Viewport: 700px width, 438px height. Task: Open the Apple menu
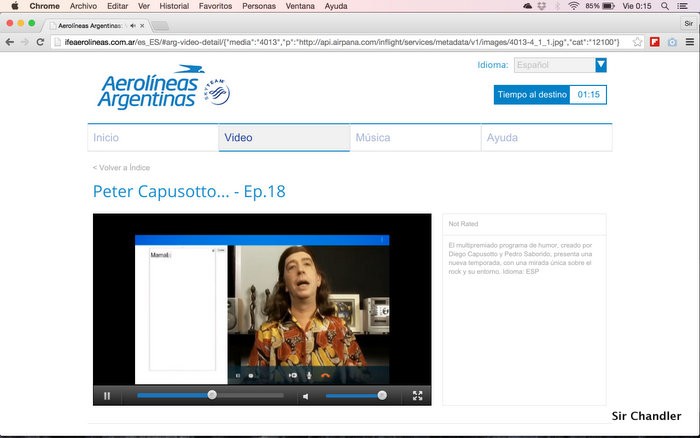pos(15,6)
